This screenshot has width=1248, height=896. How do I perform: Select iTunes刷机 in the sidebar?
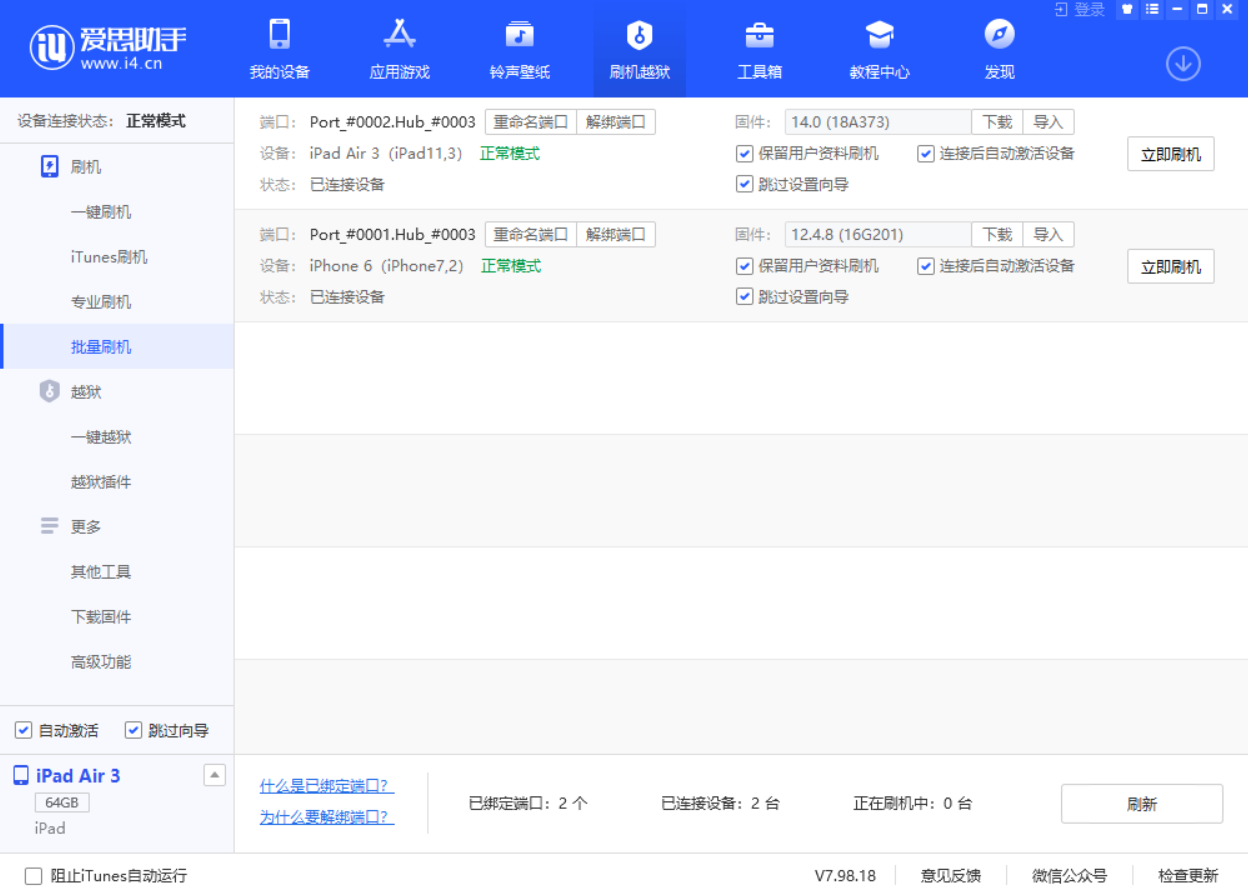pos(117,257)
